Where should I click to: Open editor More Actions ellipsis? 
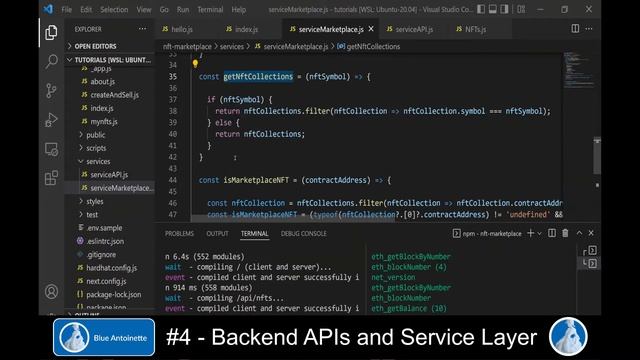coord(589,29)
